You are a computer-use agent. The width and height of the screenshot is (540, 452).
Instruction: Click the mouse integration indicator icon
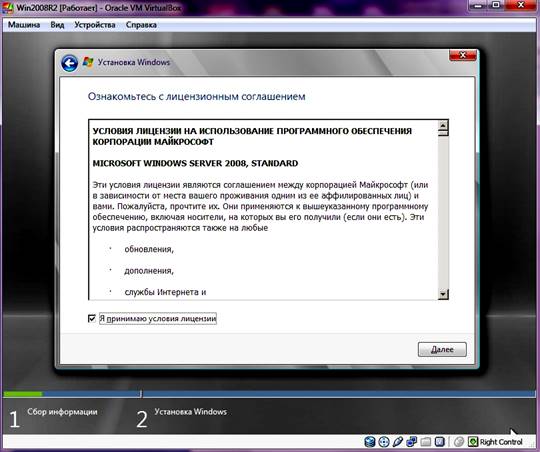click(x=459, y=441)
